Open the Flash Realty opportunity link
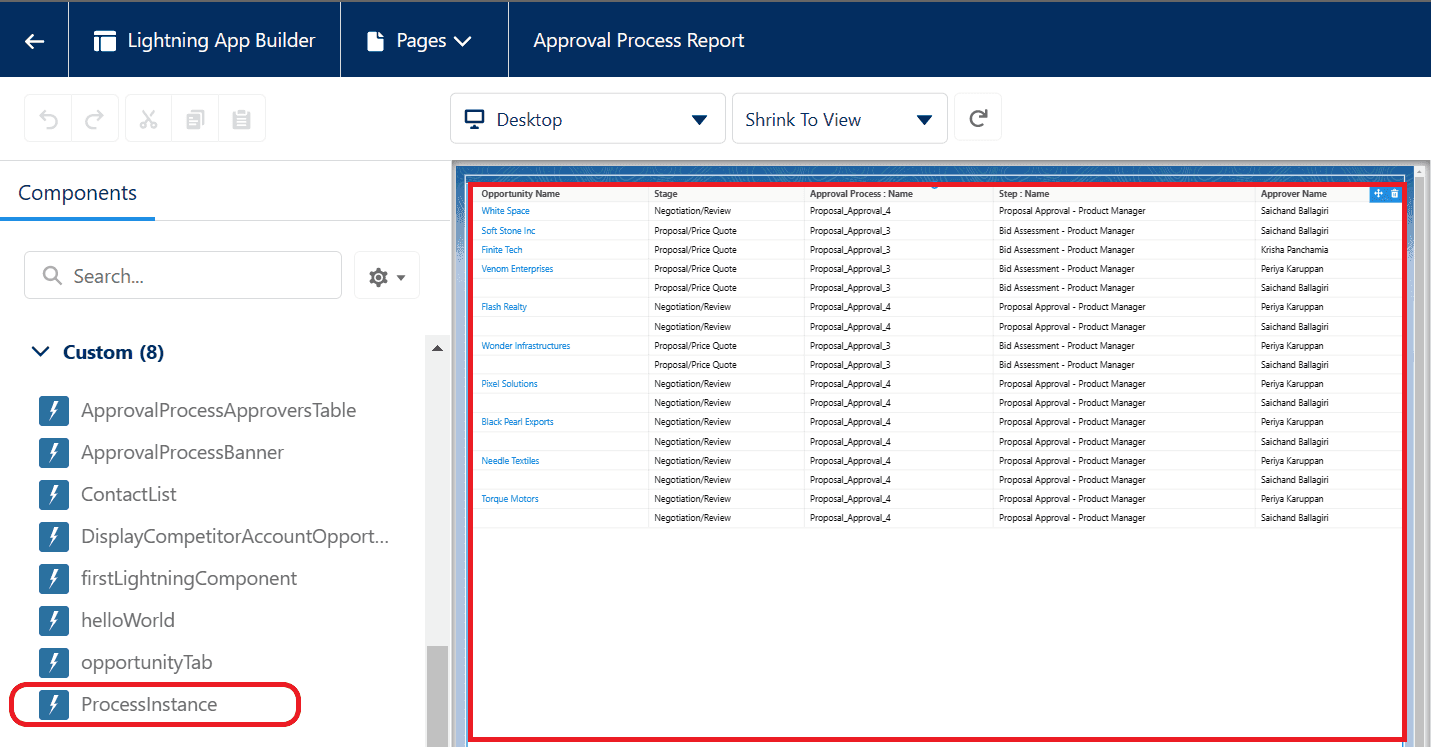1431x747 pixels. [x=504, y=307]
